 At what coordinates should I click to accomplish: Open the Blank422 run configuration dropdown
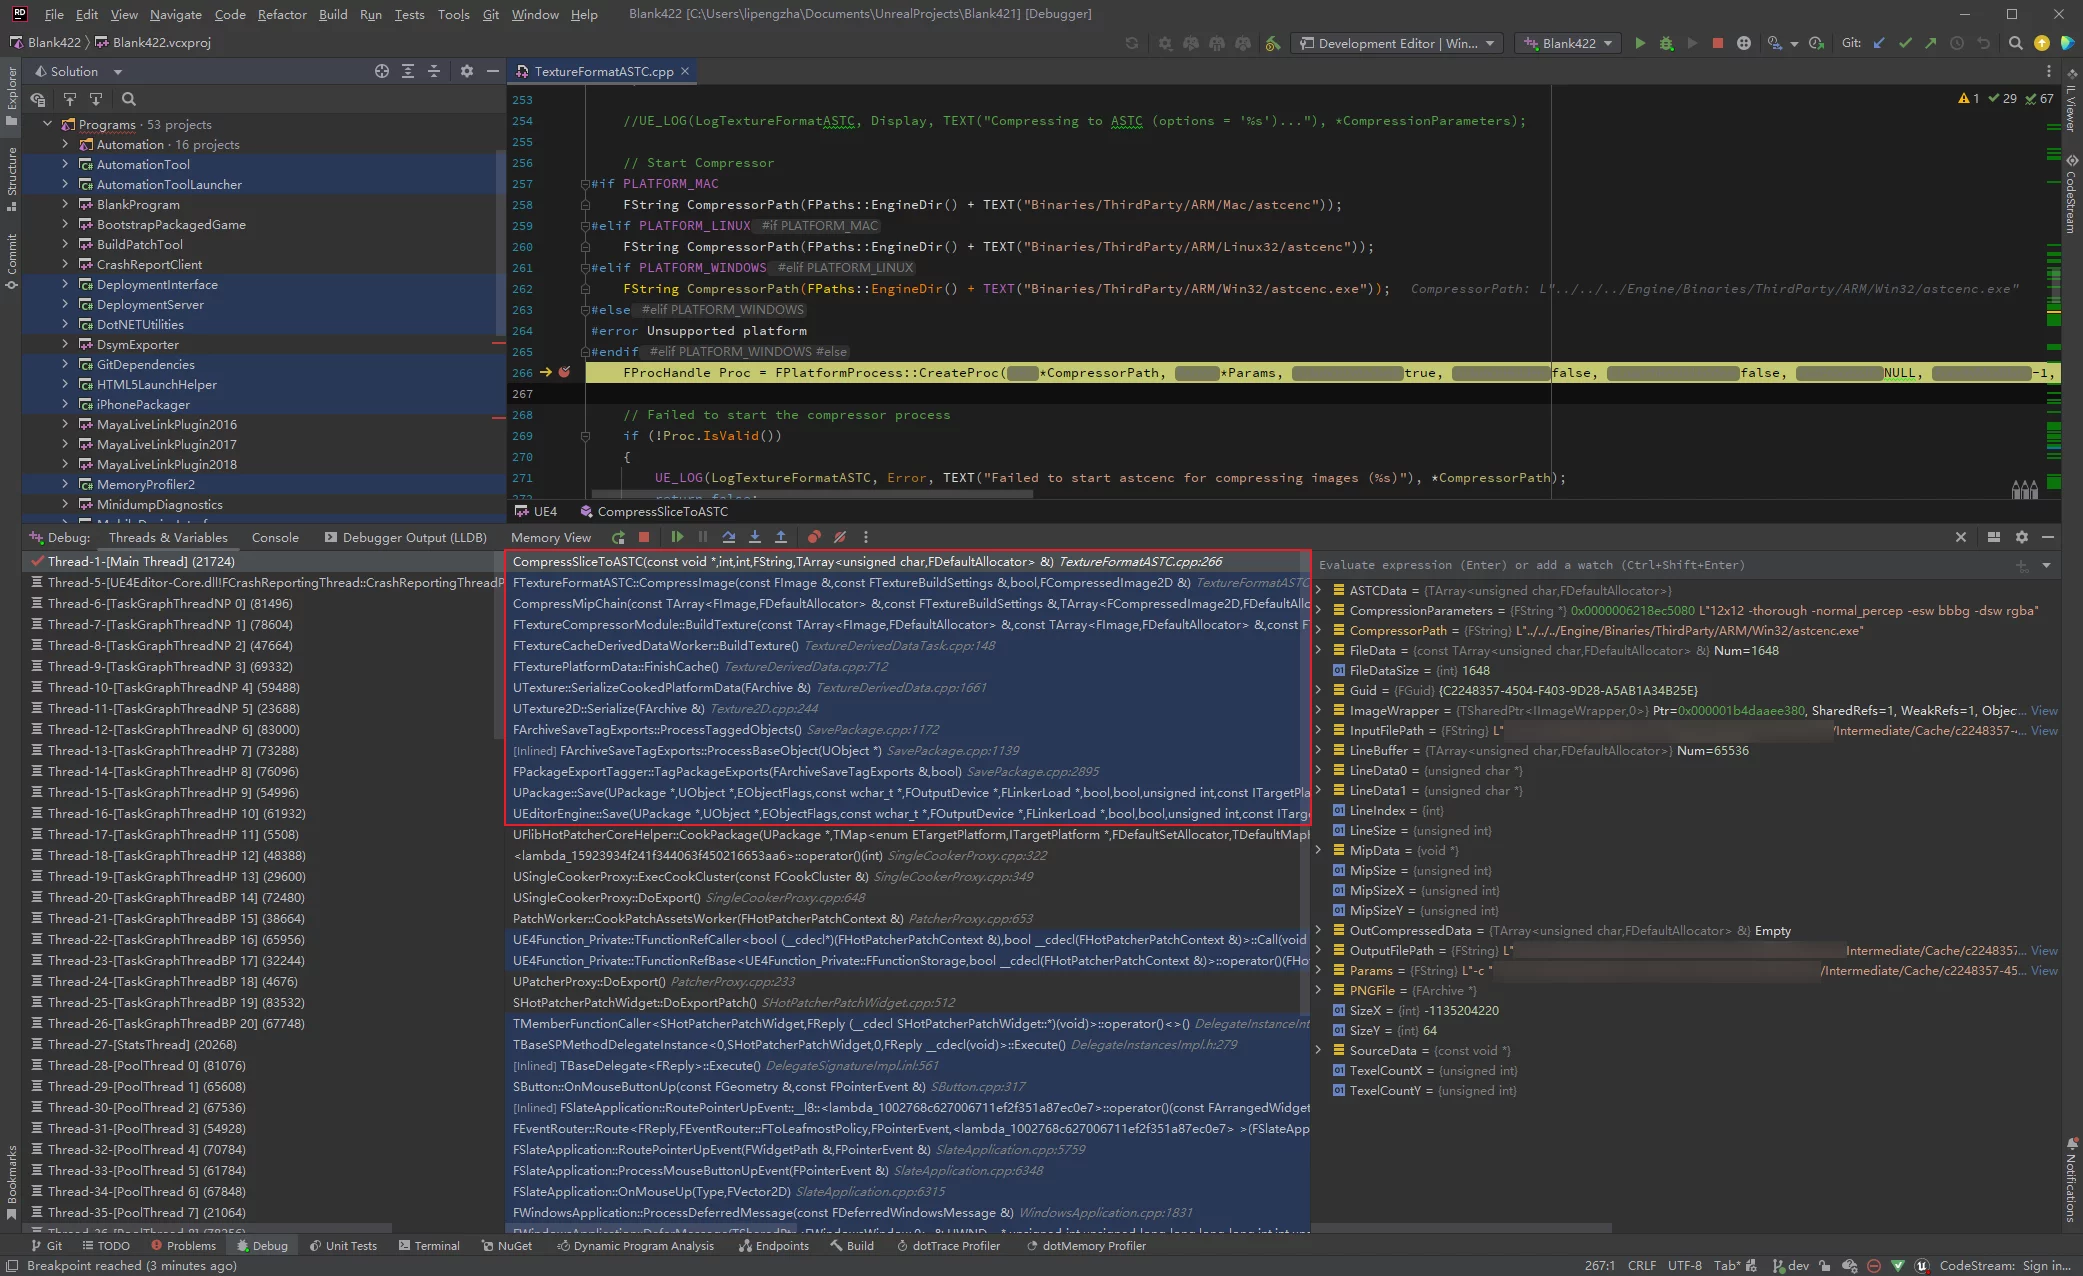coord(1569,43)
